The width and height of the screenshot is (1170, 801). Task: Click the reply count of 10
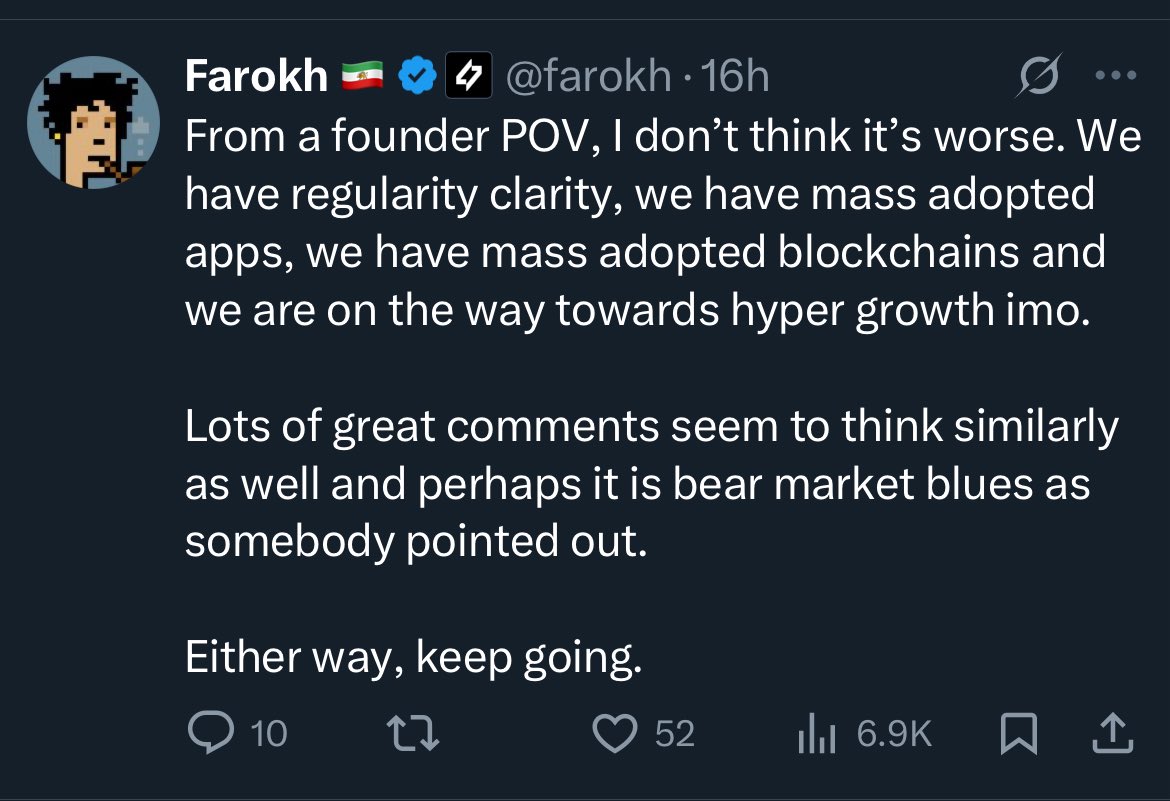(x=268, y=735)
